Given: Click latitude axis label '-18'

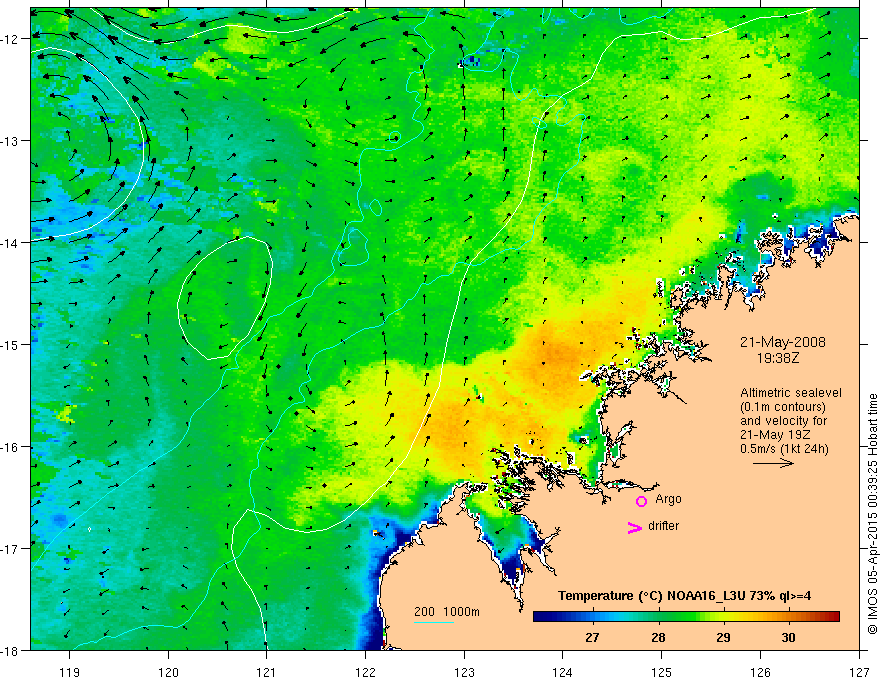Looking at the screenshot, I should tap(10, 650).
